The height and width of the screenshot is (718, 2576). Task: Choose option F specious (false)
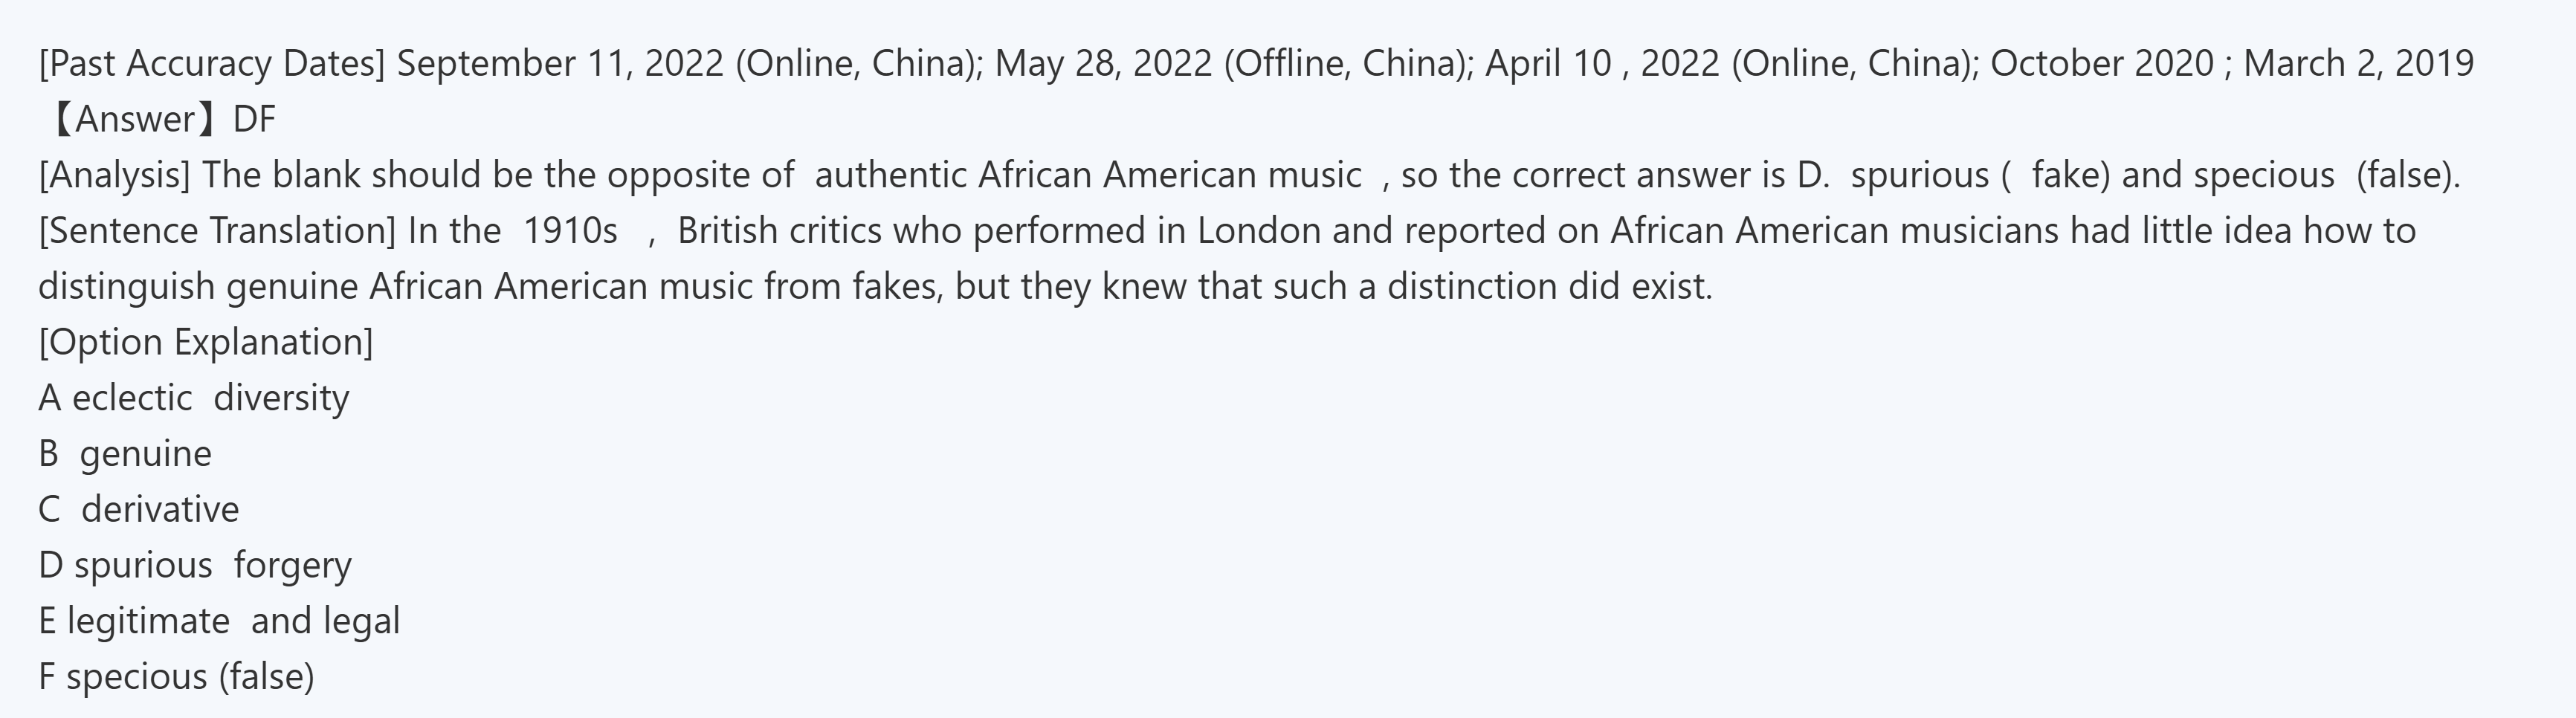point(176,677)
